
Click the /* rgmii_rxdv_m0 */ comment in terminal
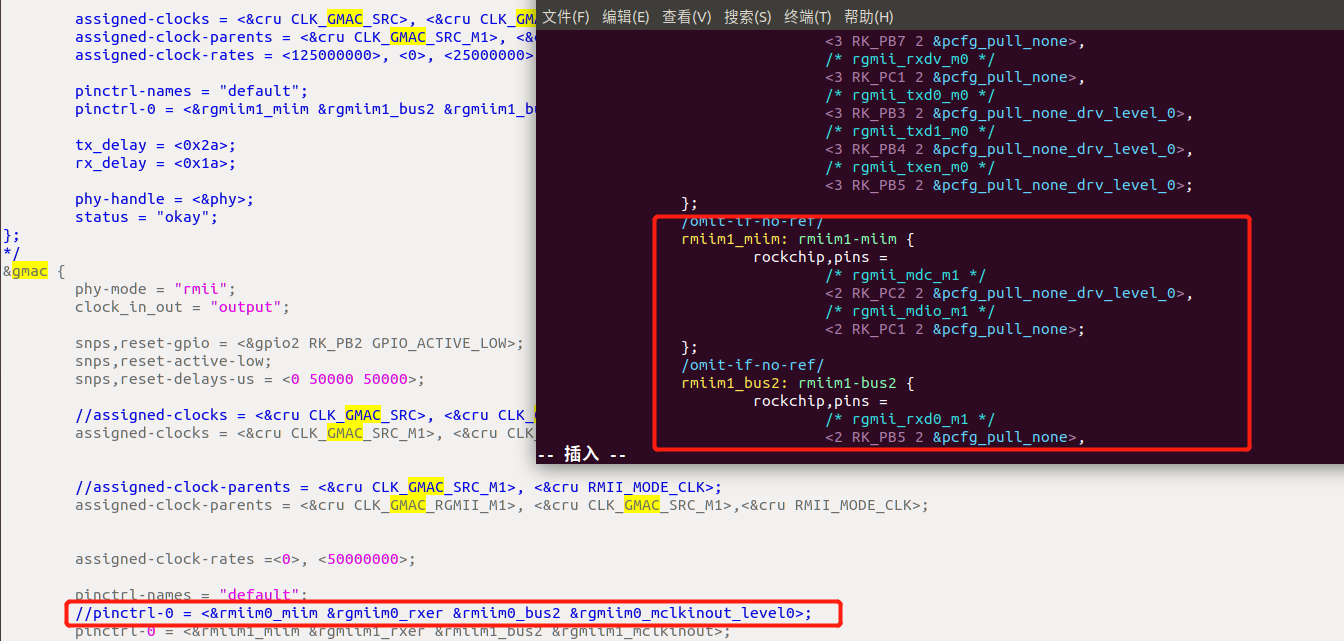click(x=910, y=59)
